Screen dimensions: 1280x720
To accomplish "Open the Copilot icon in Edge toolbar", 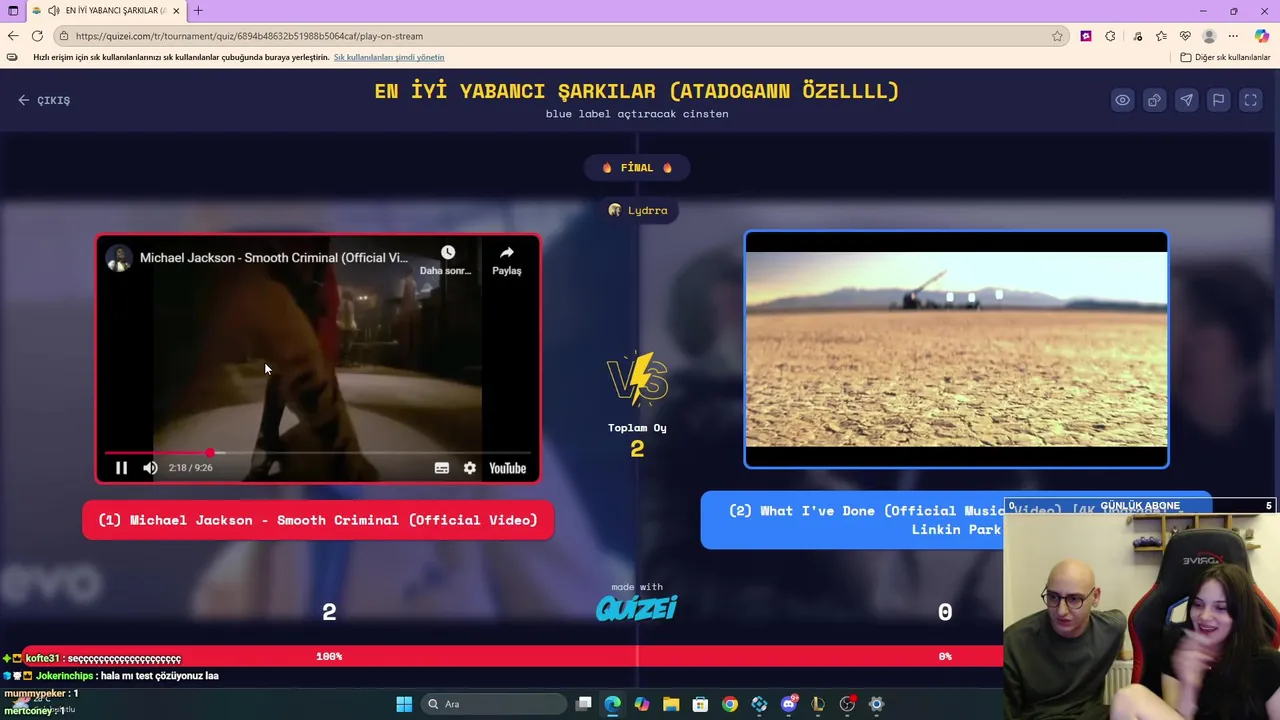I will tap(1262, 36).
